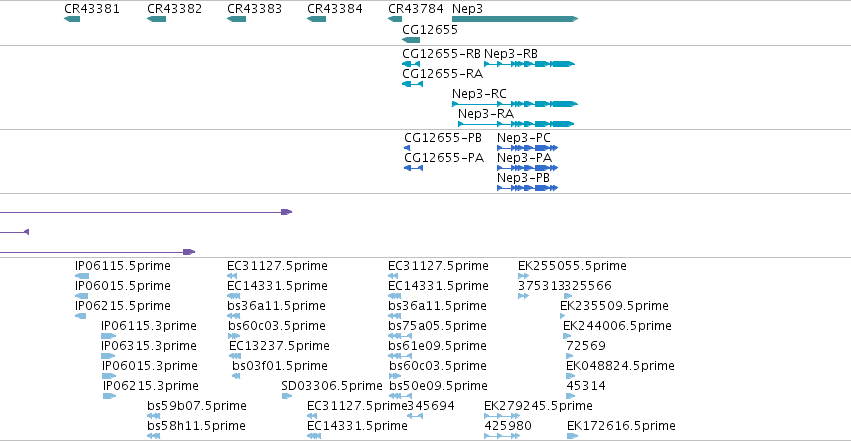
Task: Select the IP06115.3prime feature
Action: click(109, 336)
